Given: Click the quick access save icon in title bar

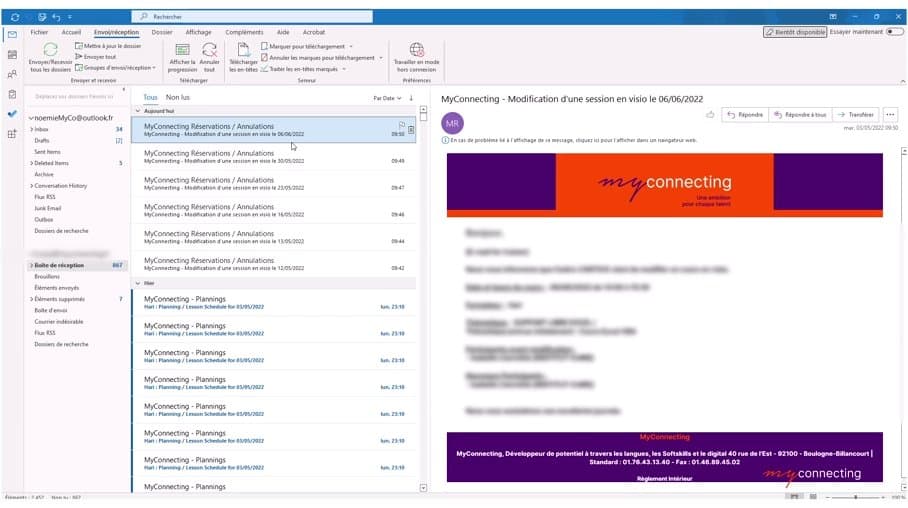Looking at the screenshot, I should (x=42, y=17).
